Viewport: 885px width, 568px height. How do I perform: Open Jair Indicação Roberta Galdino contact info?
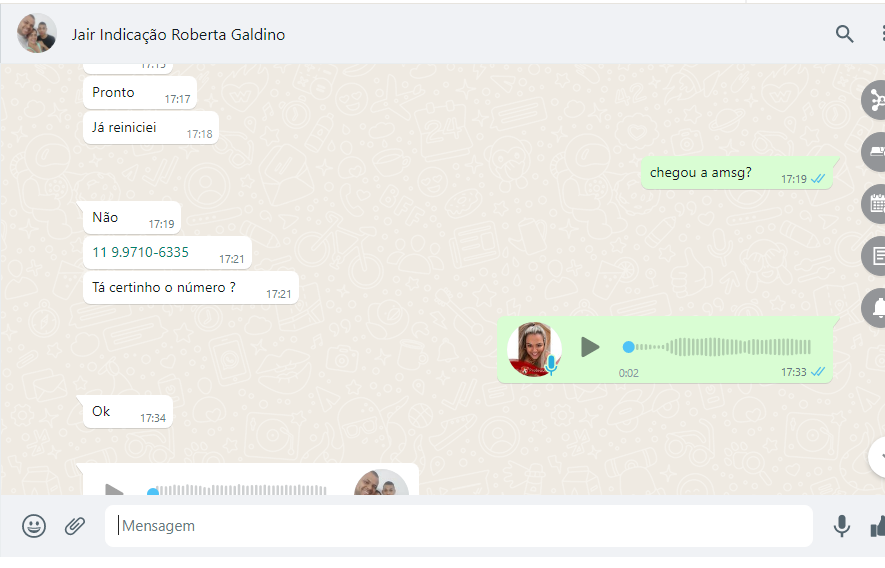tap(178, 35)
